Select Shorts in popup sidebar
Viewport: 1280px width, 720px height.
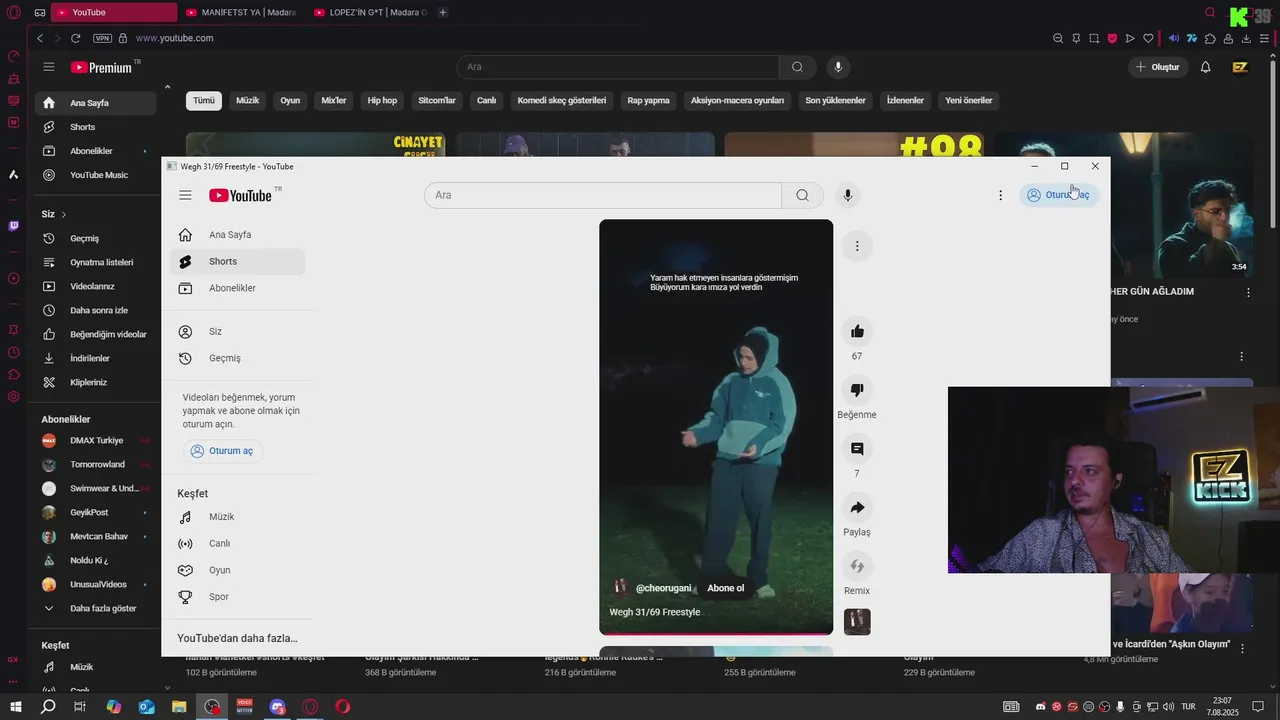[x=237, y=262]
